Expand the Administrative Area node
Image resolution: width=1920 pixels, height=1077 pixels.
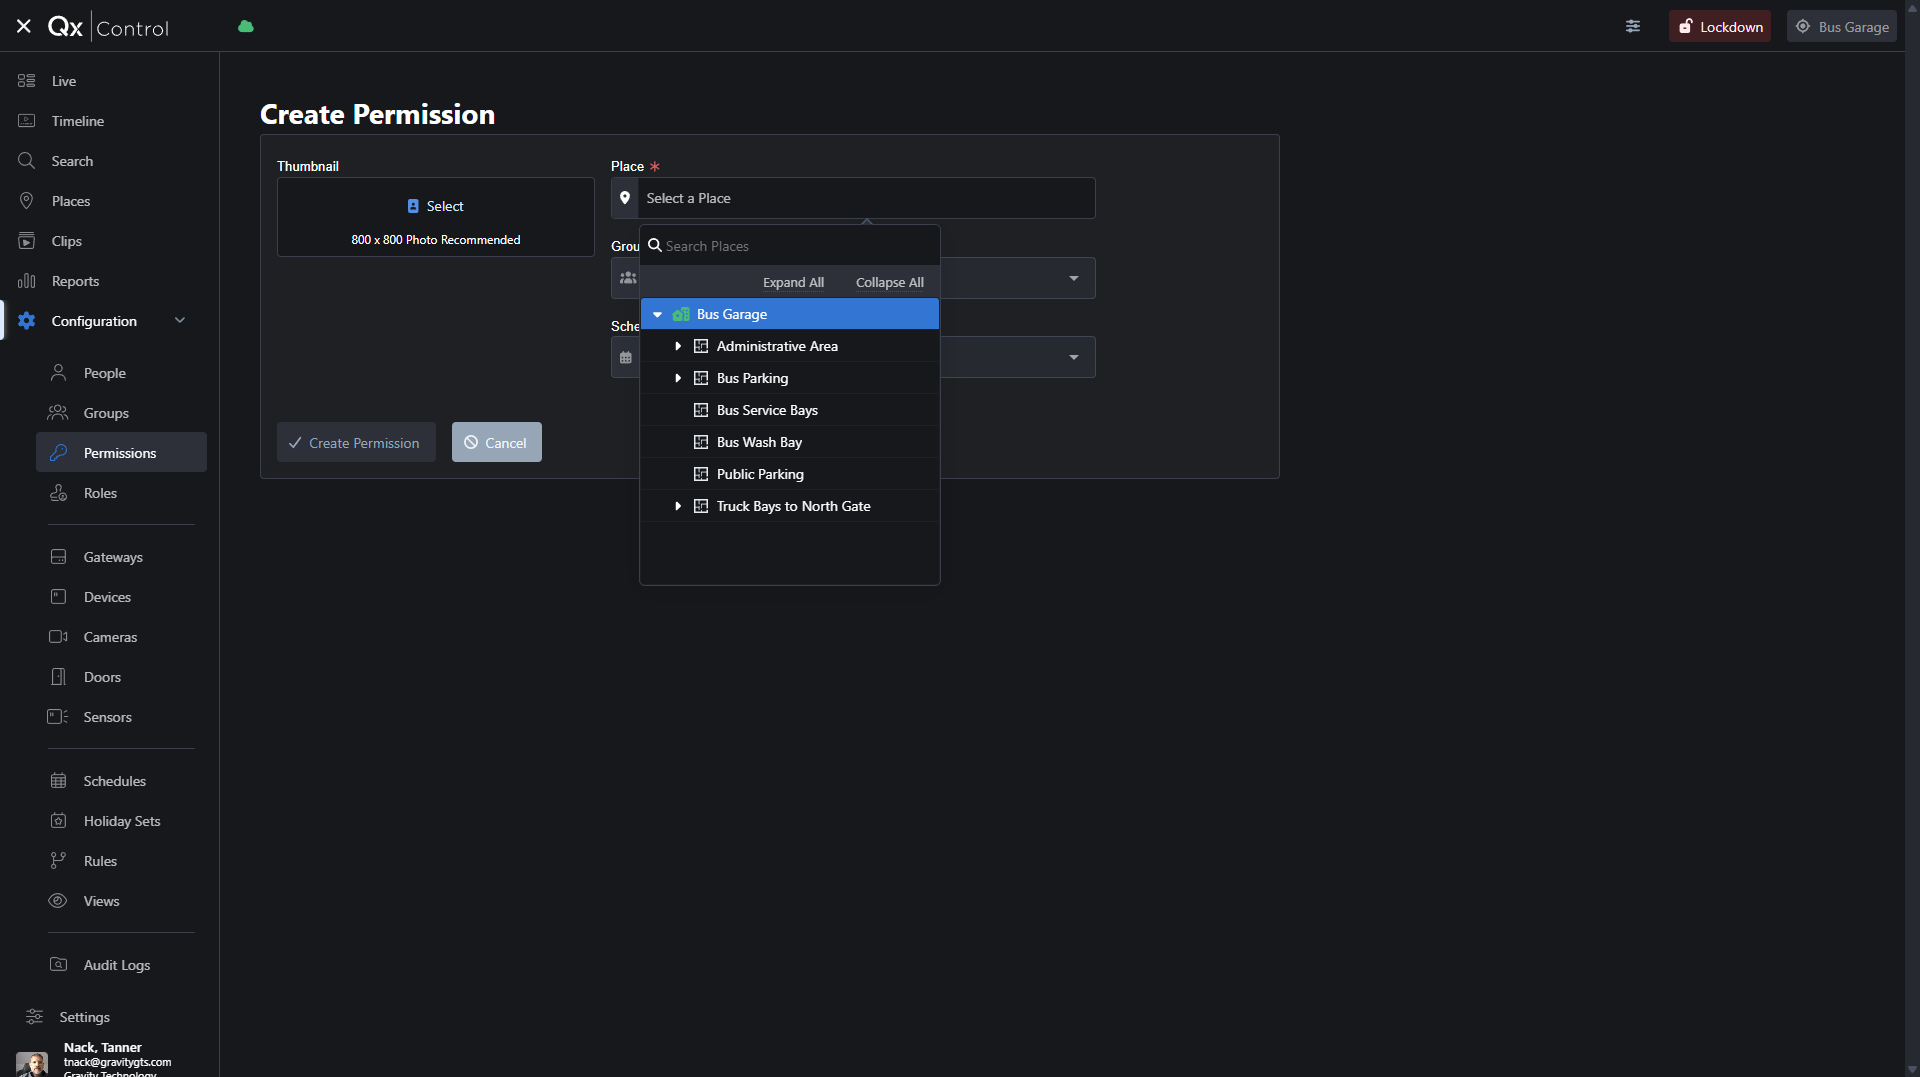click(678, 347)
